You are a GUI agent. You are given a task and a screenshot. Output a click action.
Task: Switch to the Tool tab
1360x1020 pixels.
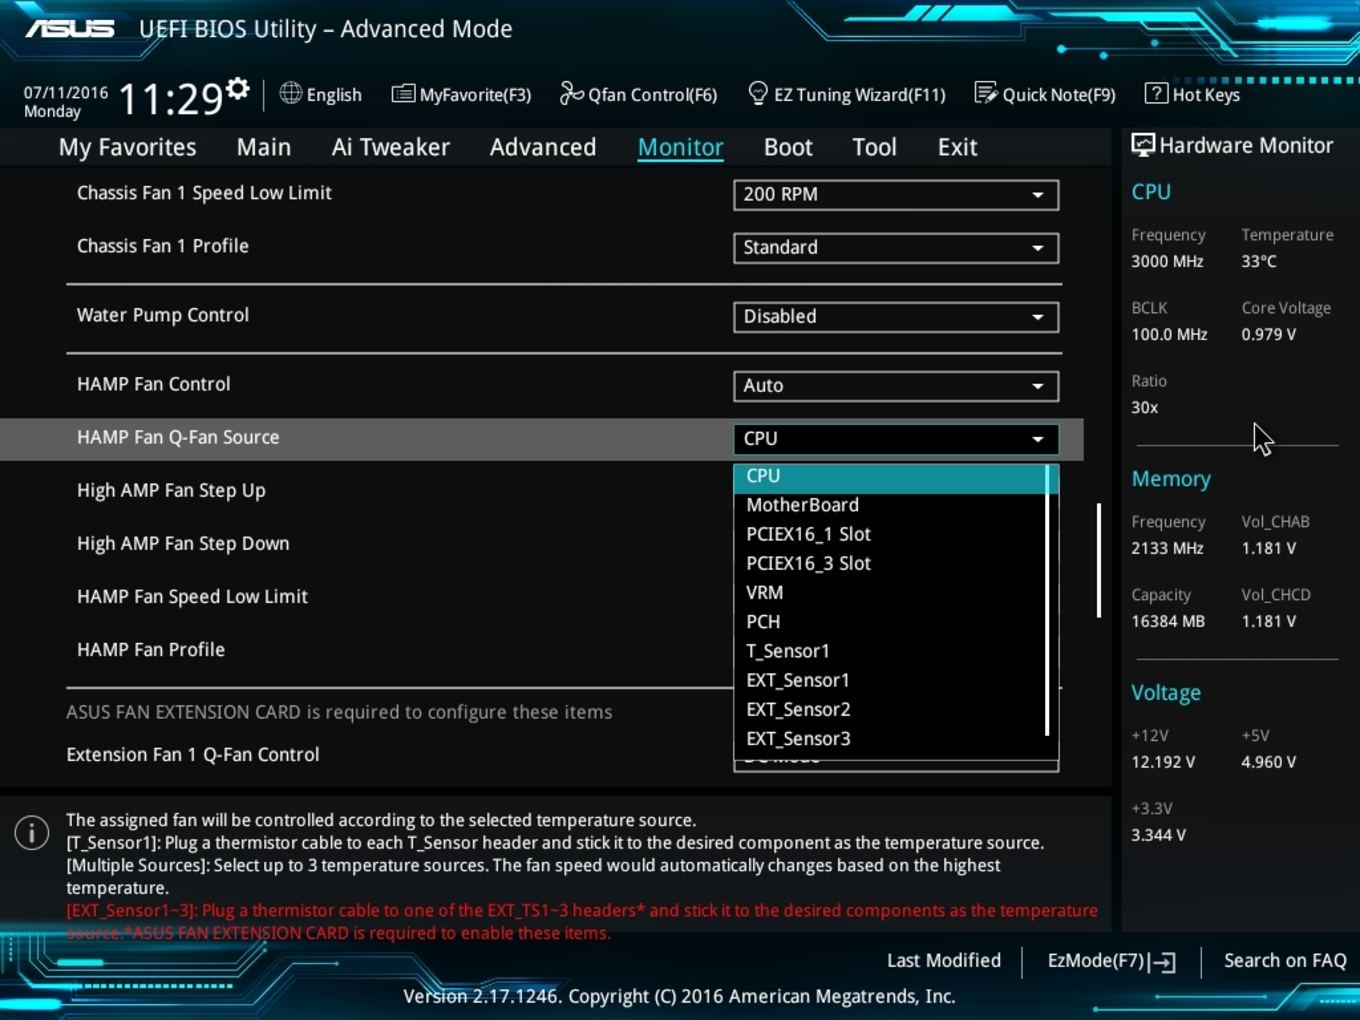click(x=874, y=147)
